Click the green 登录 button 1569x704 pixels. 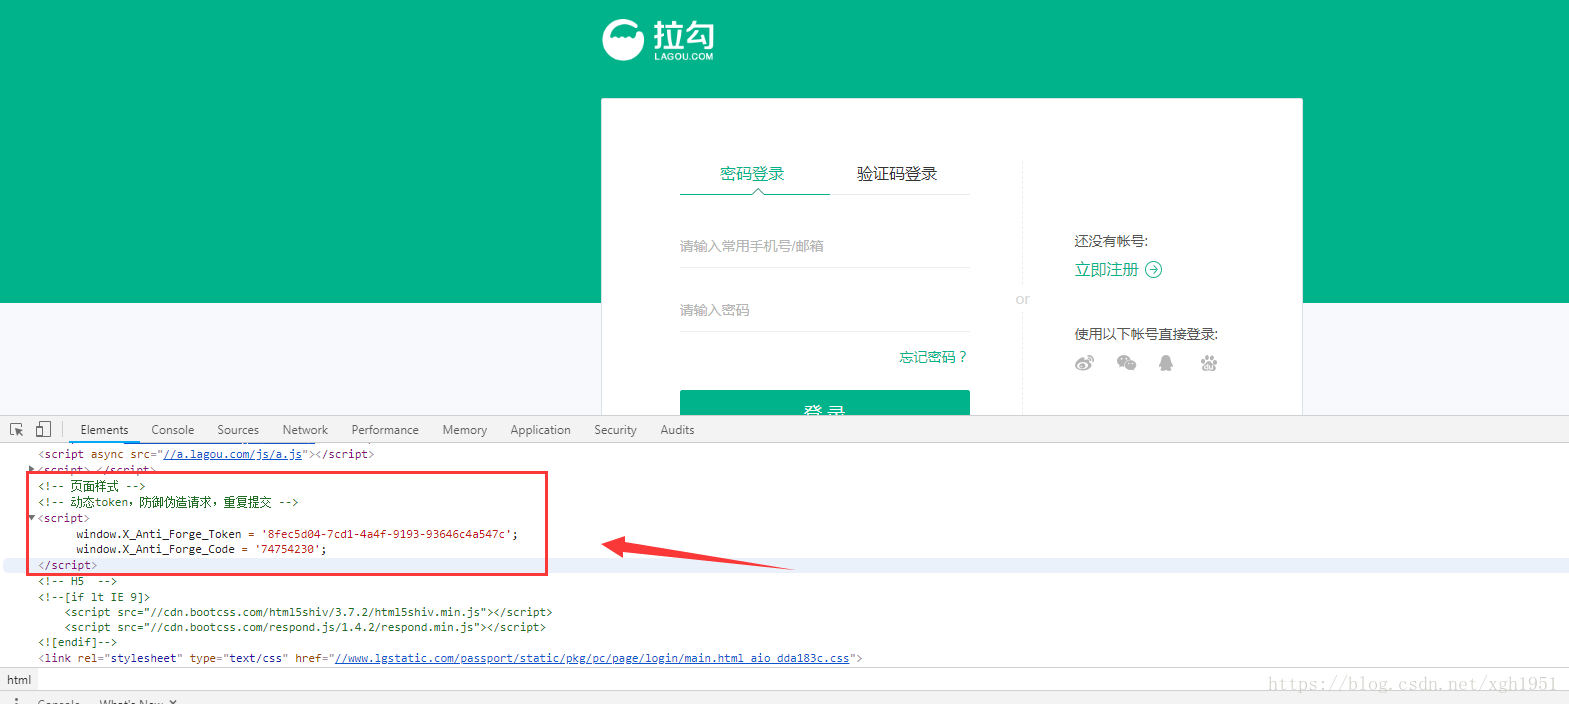825,403
